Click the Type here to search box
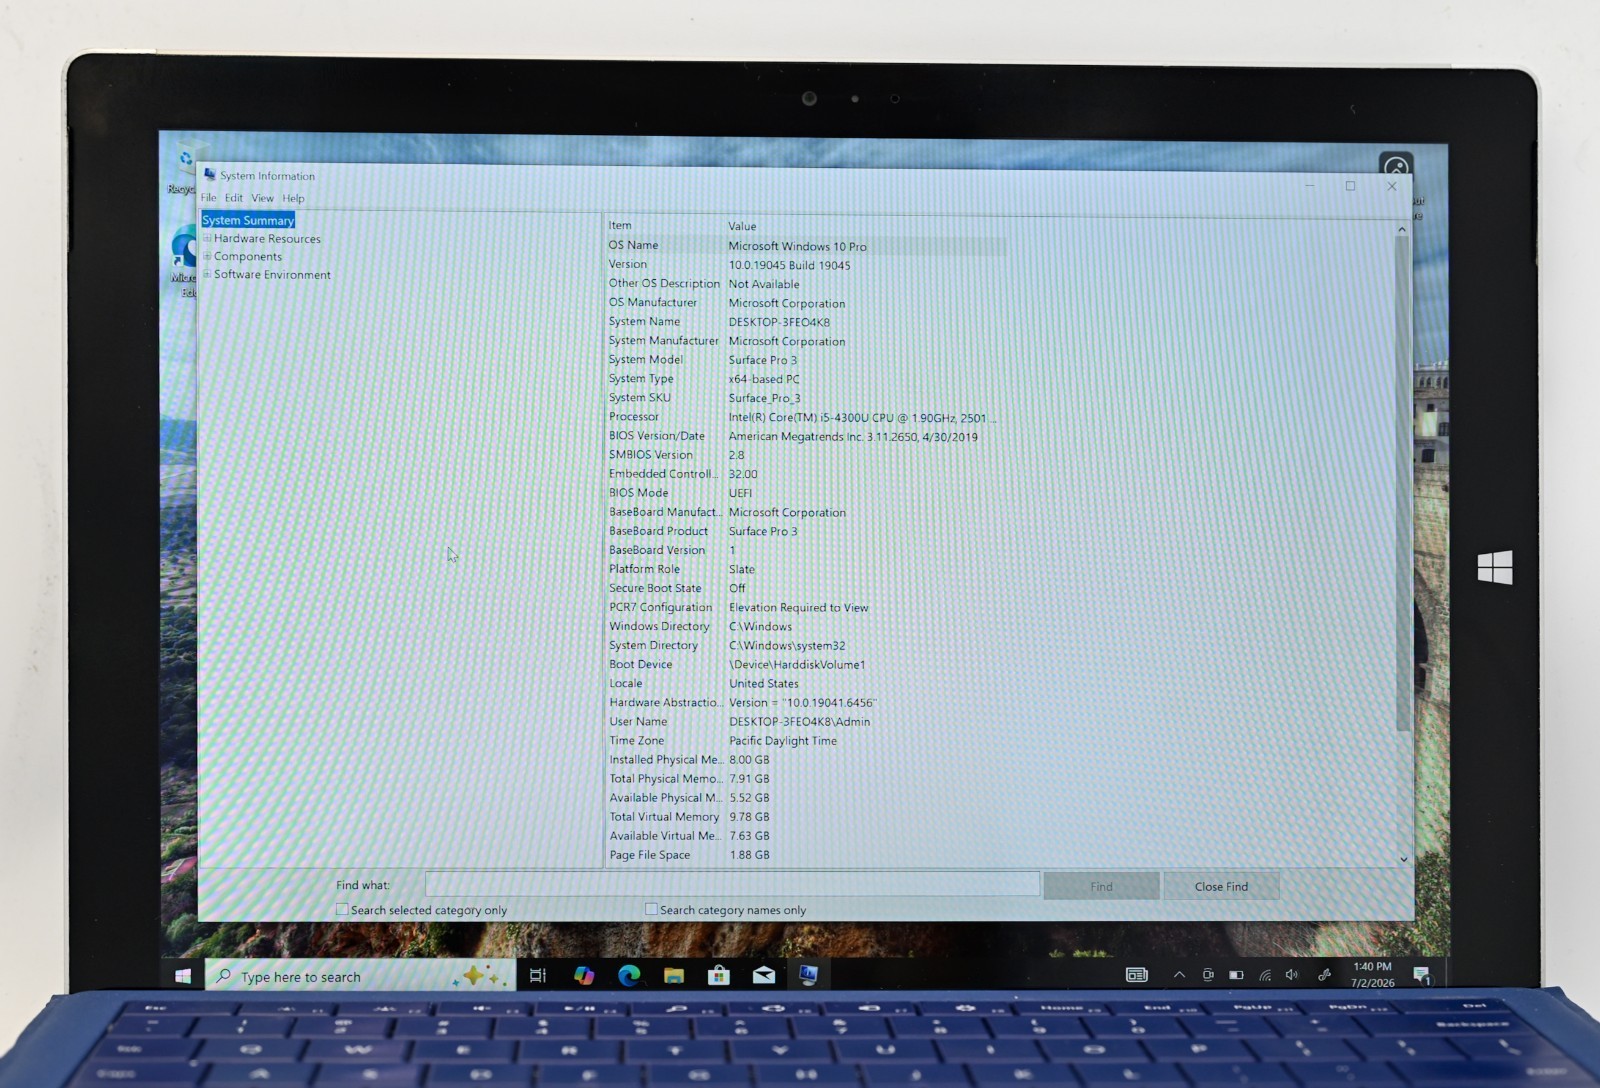The height and width of the screenshot is (1088, 1600). click(x=360, y=975)
